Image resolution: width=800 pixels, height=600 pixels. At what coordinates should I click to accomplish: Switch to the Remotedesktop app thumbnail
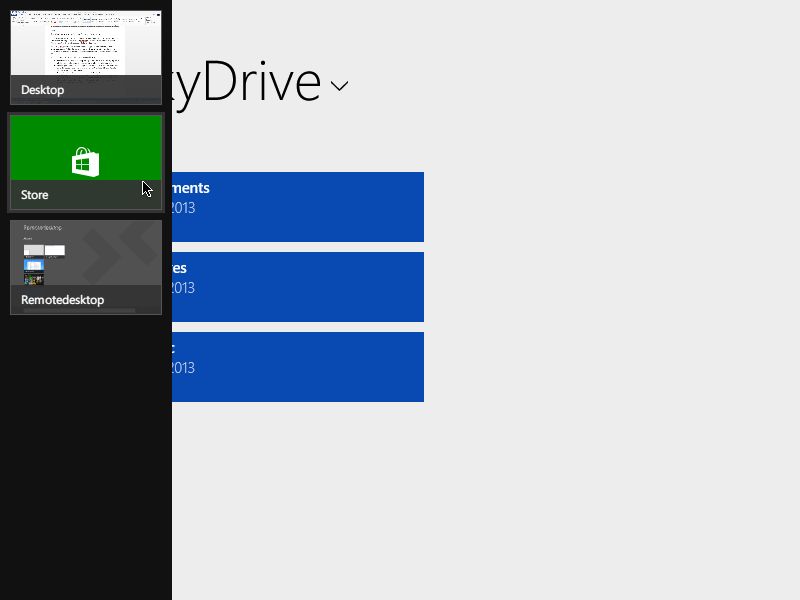[x=86, y=267]
